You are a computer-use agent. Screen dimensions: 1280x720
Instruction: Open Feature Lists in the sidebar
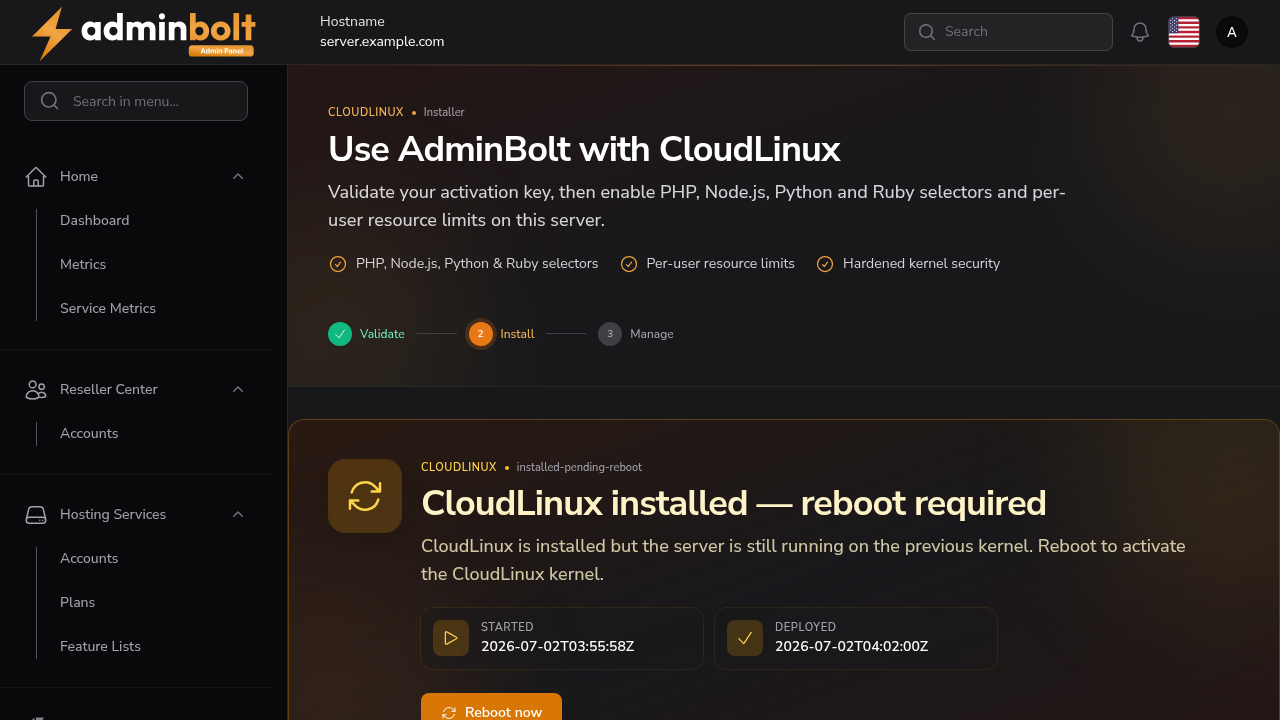point(100,646)
